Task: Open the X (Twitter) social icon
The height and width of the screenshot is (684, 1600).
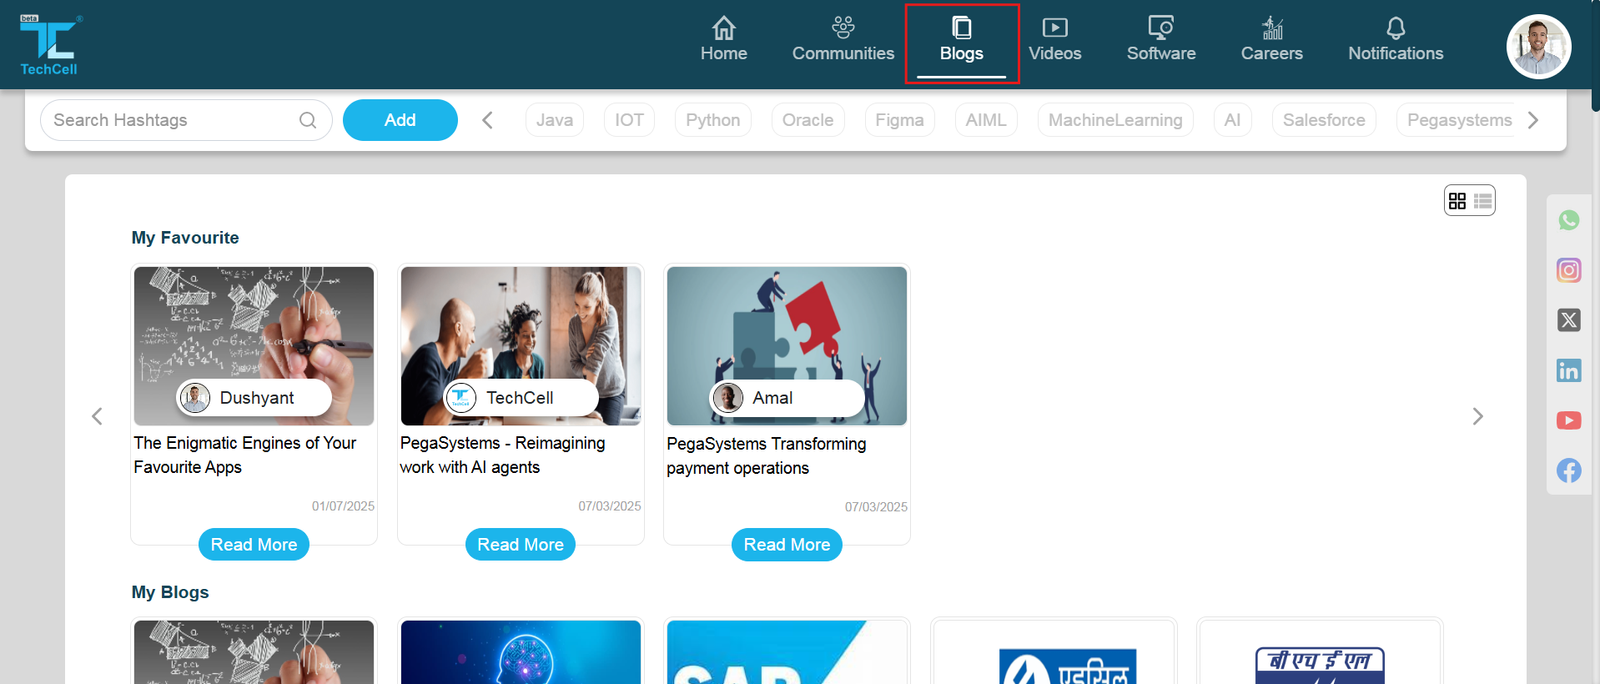Action: (x=1568, y=320)
